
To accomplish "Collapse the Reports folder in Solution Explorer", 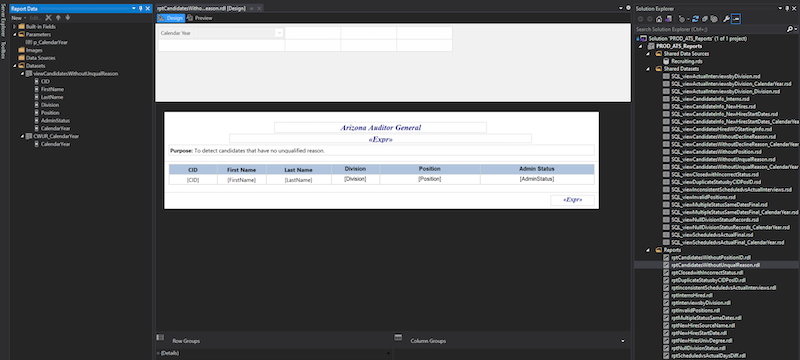I will pos(649,250).
